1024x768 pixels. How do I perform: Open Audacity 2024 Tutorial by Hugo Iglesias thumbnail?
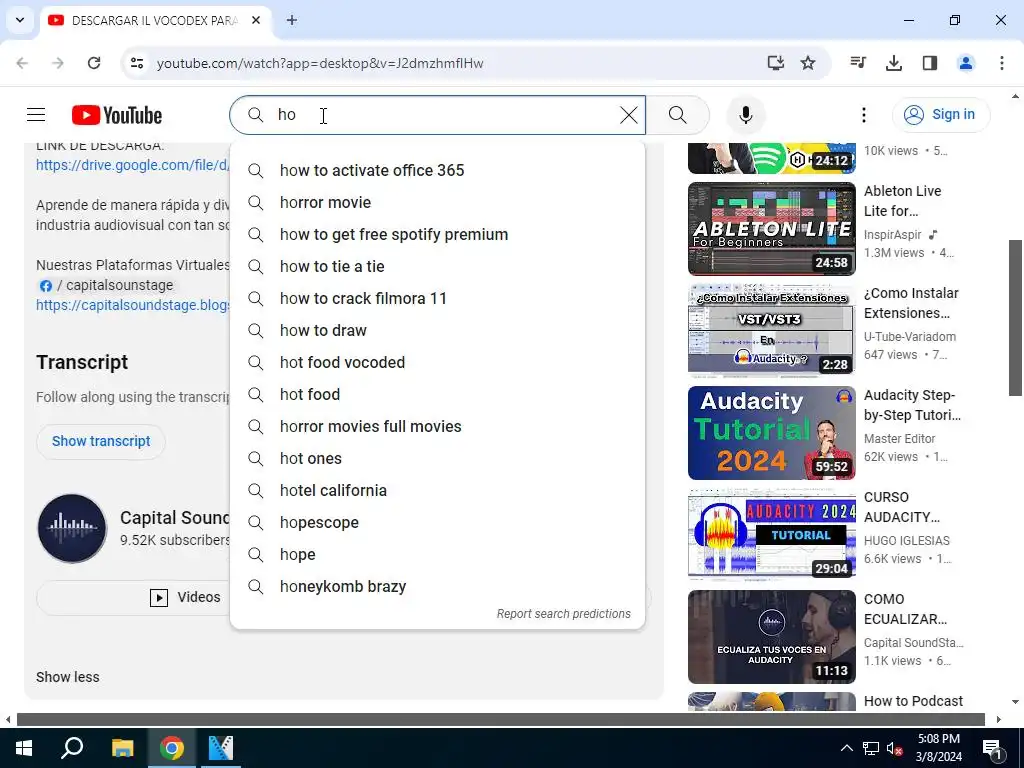click(x=771, y=534)
